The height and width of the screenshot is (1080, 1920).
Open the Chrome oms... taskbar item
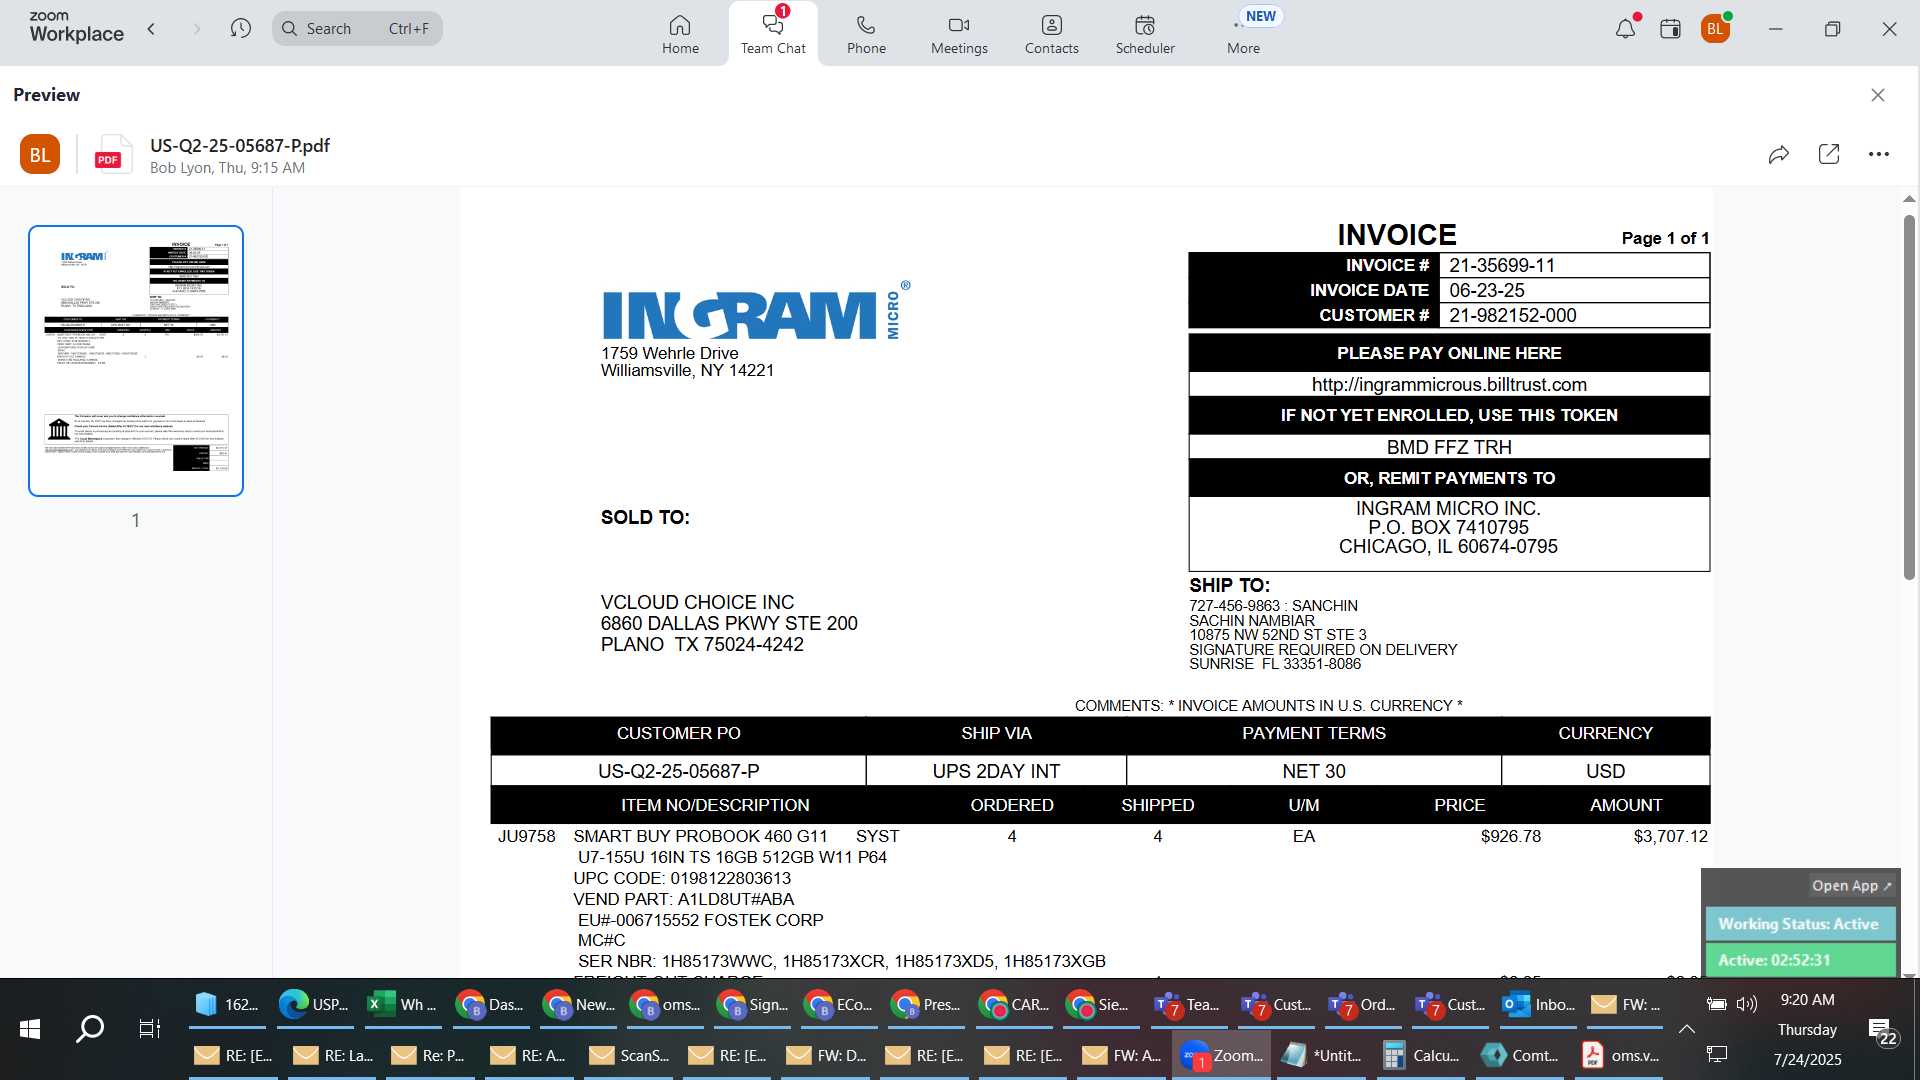click(664, 1004)
